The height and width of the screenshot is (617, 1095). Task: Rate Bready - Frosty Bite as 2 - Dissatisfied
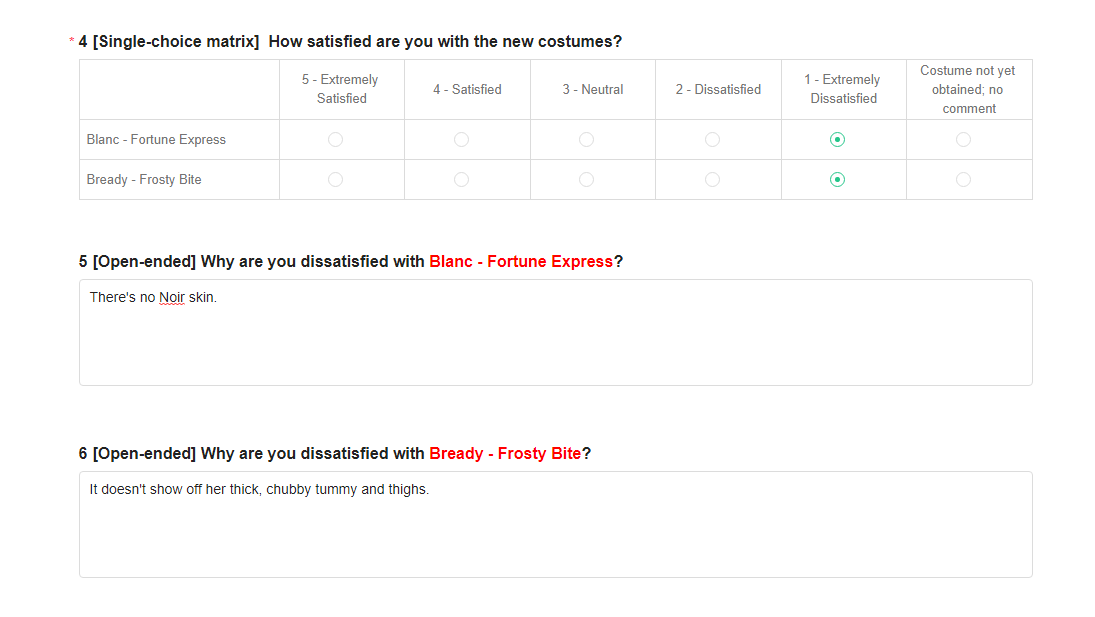(712, 180)
